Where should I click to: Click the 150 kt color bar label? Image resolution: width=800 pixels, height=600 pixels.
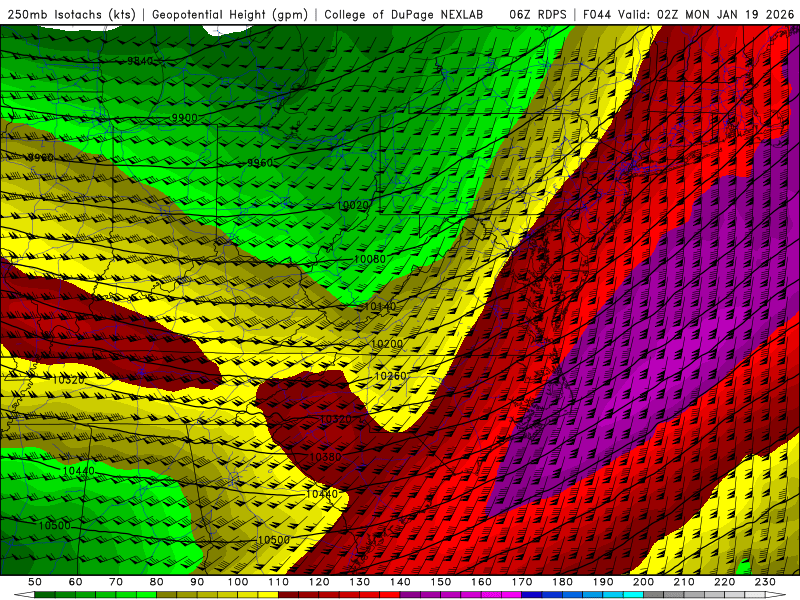[x=440, y=582]
